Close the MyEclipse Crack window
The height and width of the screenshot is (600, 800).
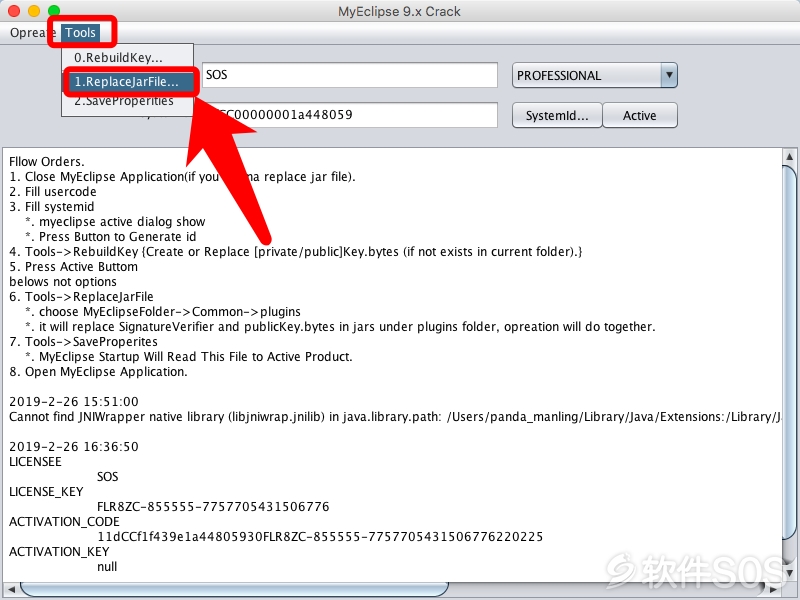14,11
